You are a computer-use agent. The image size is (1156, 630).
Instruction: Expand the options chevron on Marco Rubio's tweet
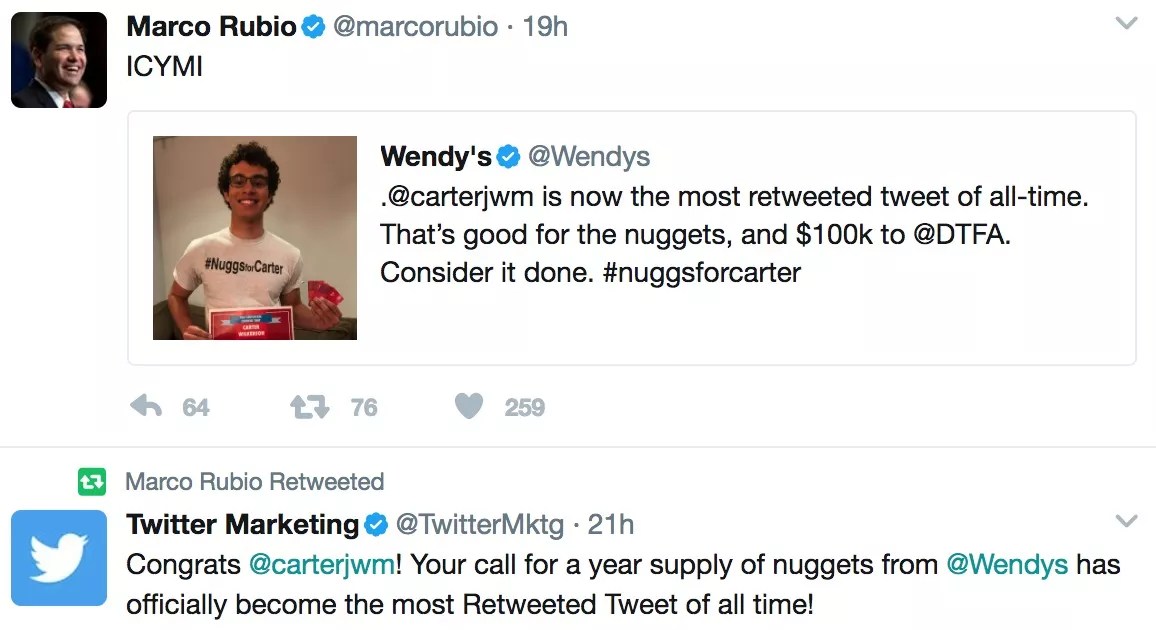1126,23
